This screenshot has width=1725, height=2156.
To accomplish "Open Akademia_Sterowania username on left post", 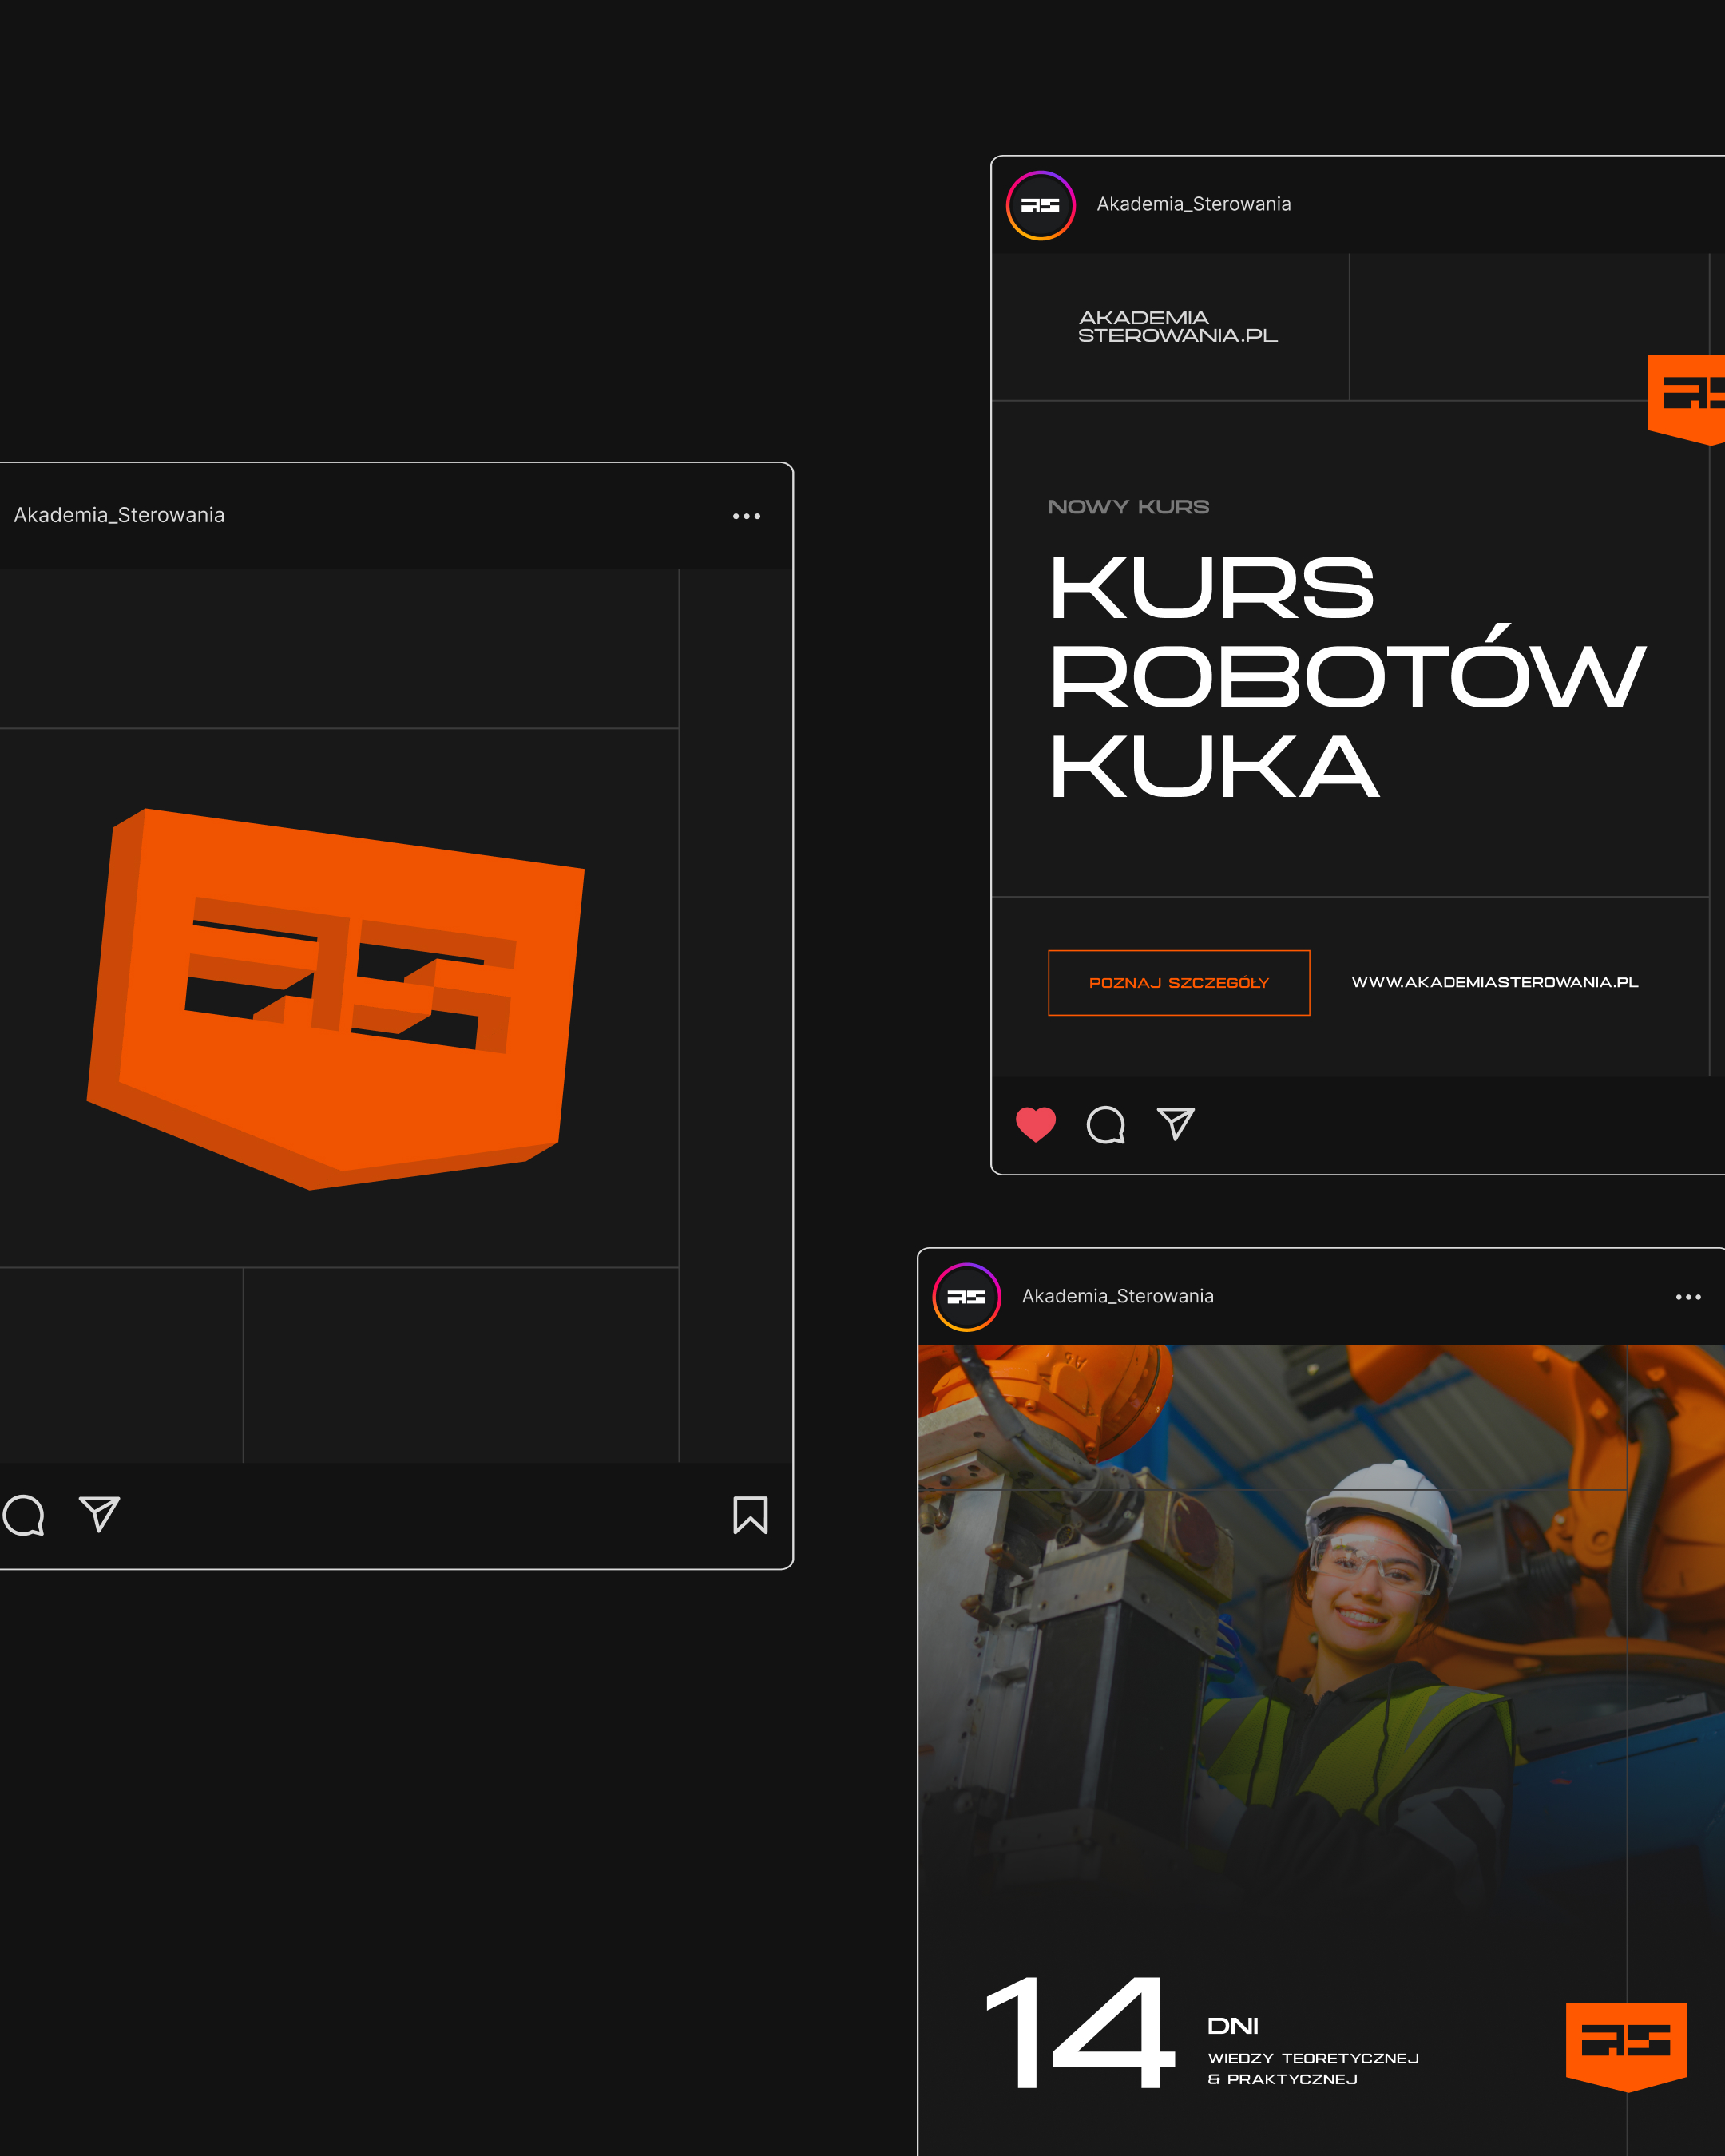I will click(119, 515).
